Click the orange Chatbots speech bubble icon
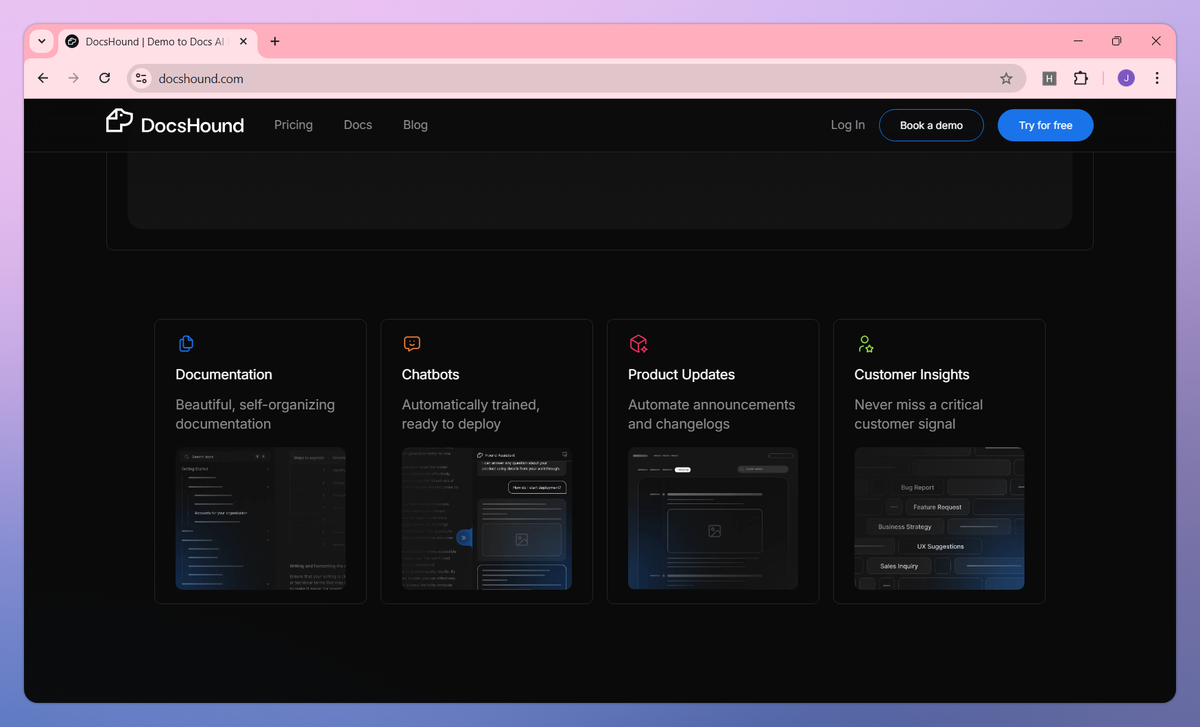Image resolution: width=1200 pixels, height=727 pixels. pos(412,343)
